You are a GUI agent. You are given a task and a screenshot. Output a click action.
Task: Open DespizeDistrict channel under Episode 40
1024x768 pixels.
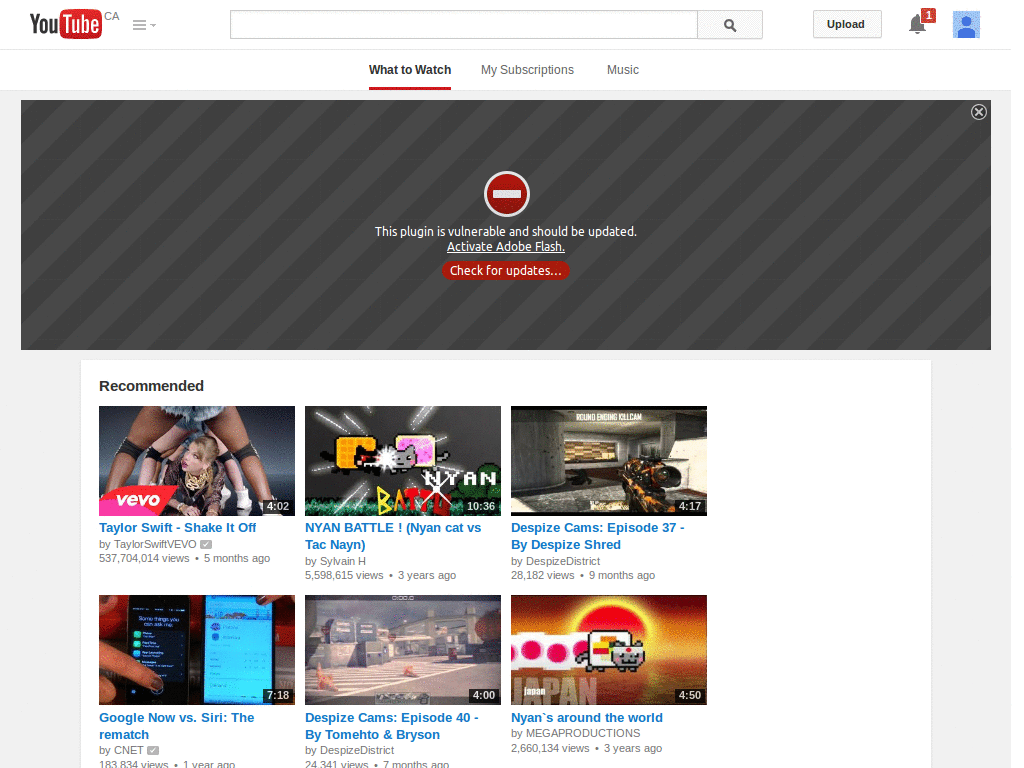coord(357,750)
